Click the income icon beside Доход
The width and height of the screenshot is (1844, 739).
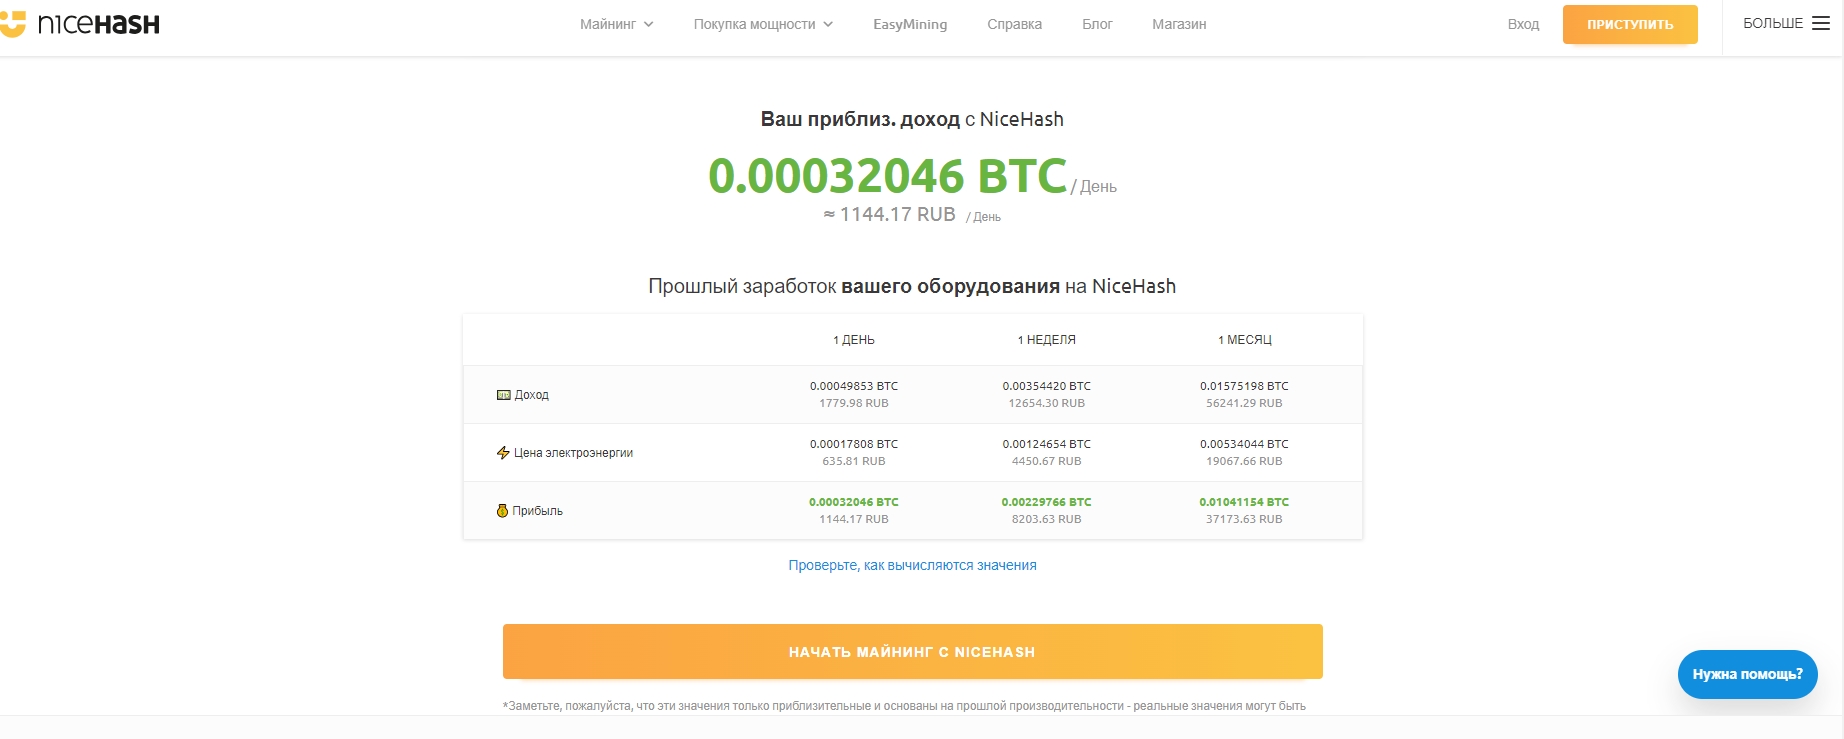coord(504,395)
